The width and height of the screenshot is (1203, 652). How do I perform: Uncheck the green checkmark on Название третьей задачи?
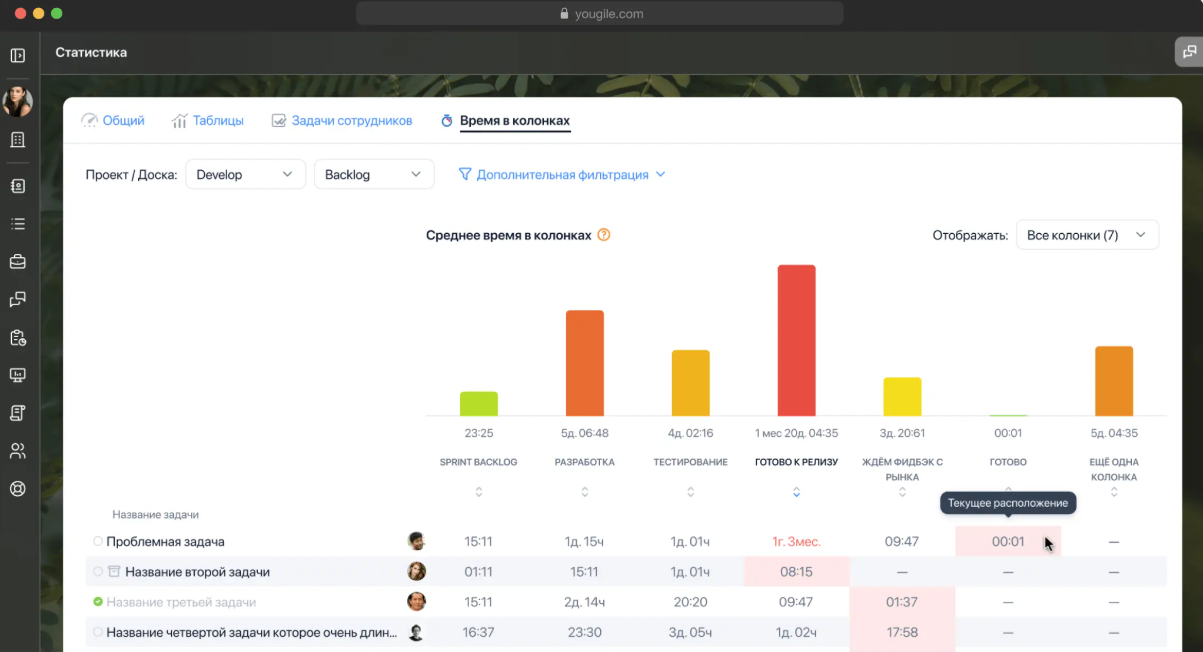(x=98, y=602)
